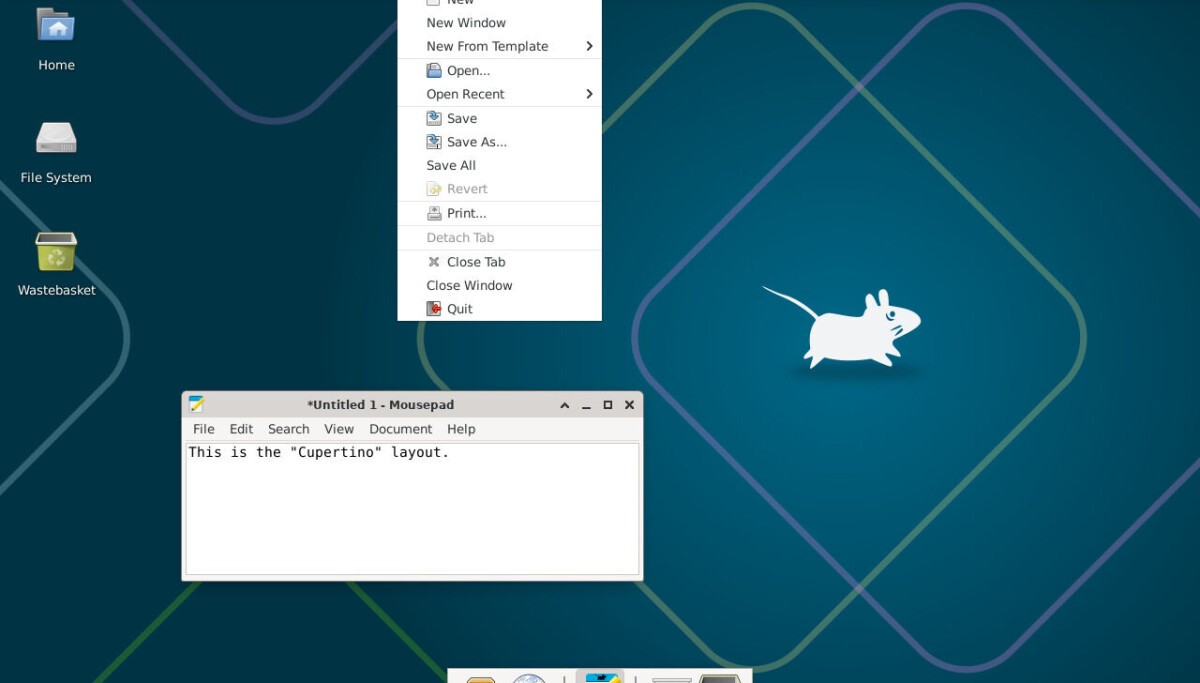Click inside the Mousepad text editing area
Image resolution: width=1200 pixels, height=683 pixels.
point(412,509)
